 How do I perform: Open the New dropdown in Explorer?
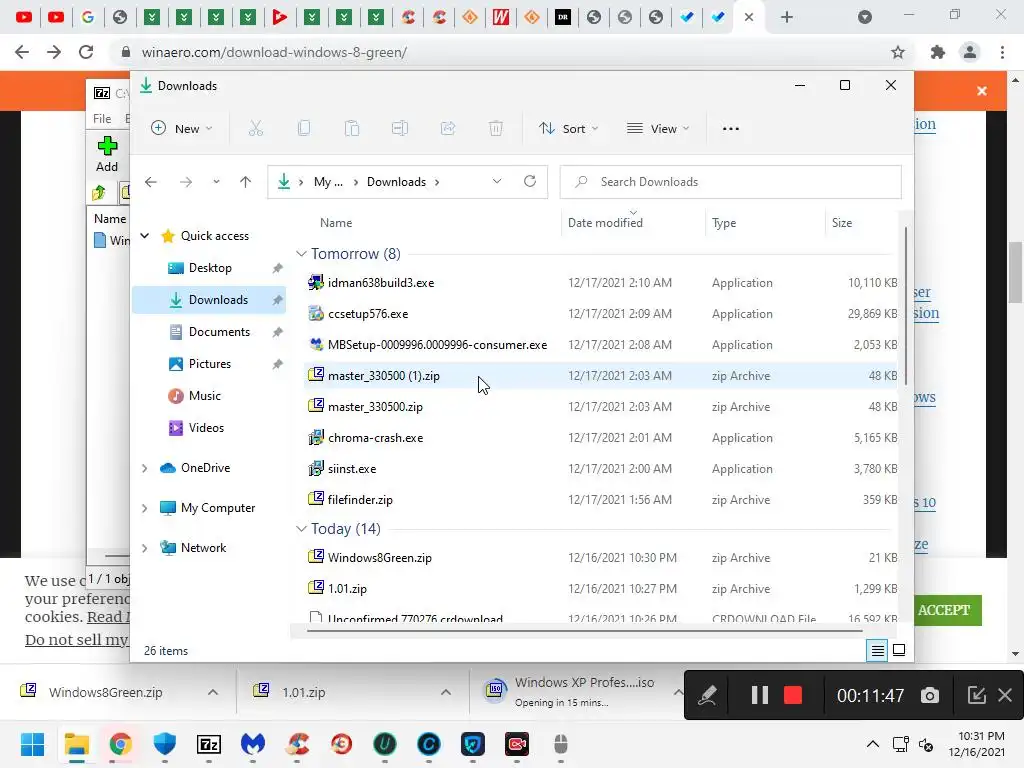[182, 129]
